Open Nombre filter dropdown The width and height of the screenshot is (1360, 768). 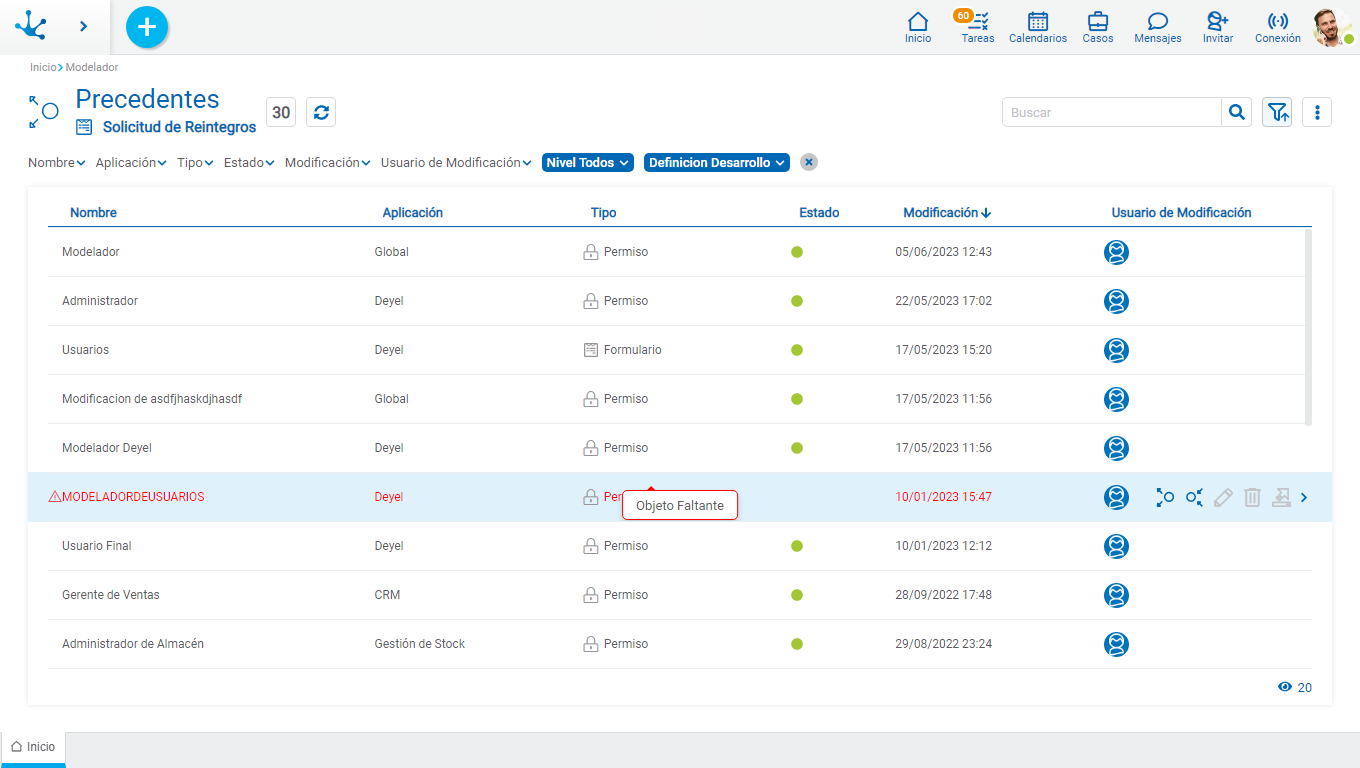pos(57,162)
